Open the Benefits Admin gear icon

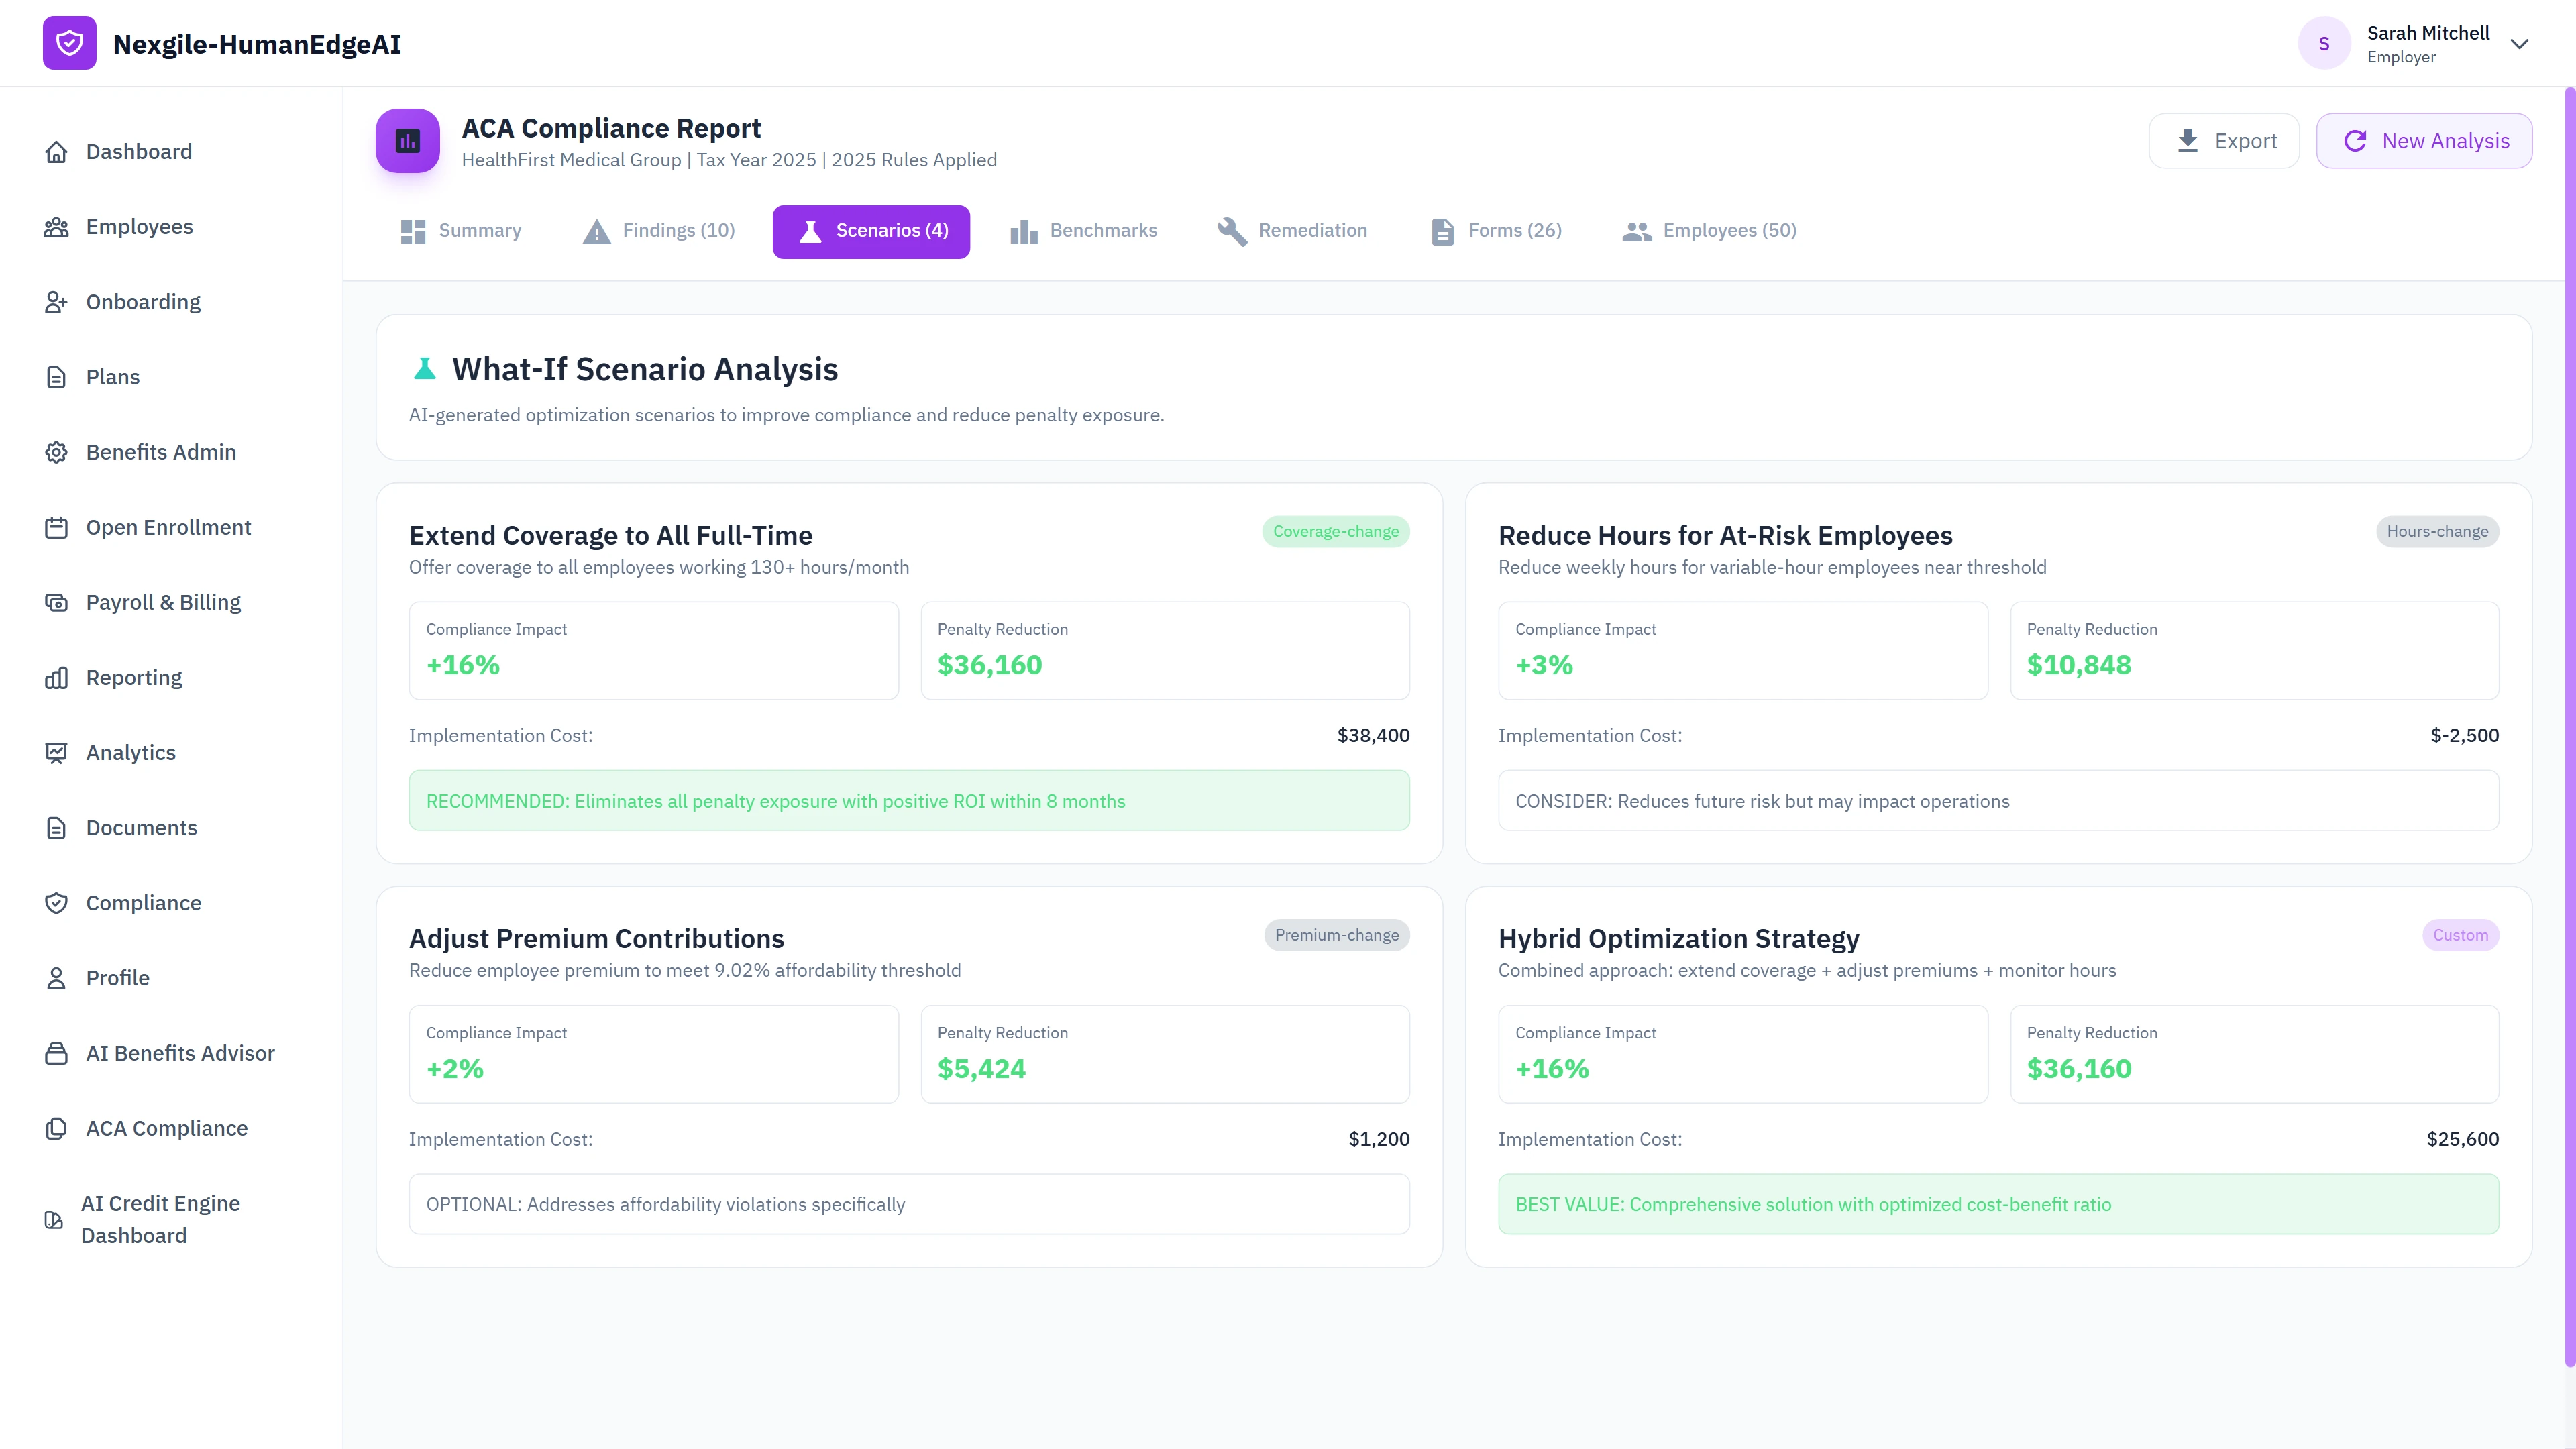pos(56,452)
